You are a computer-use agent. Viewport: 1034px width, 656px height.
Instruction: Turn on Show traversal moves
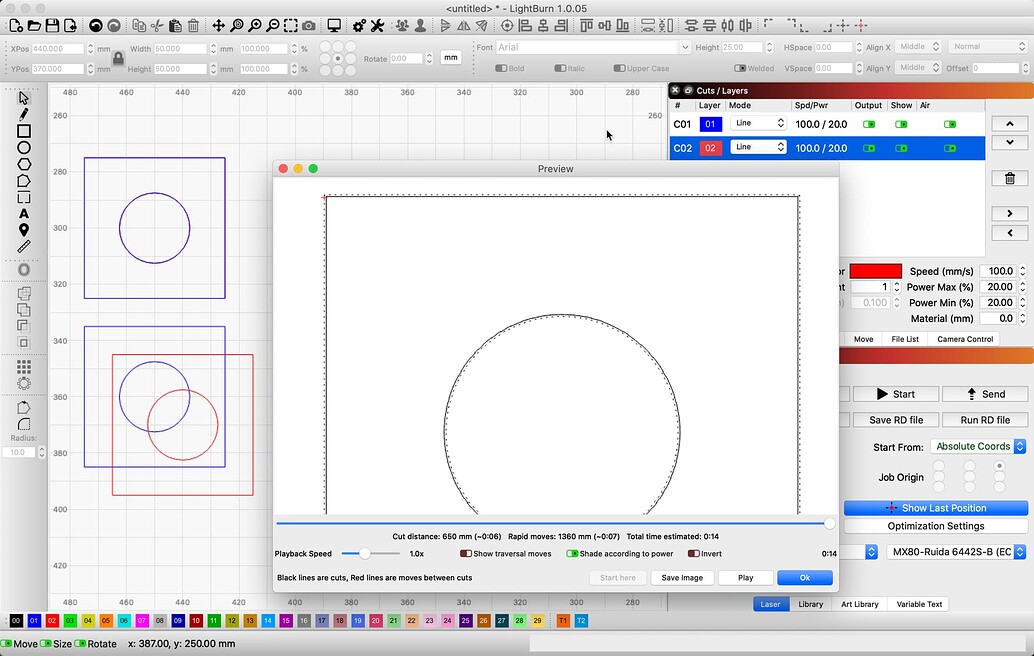(467, 553)
